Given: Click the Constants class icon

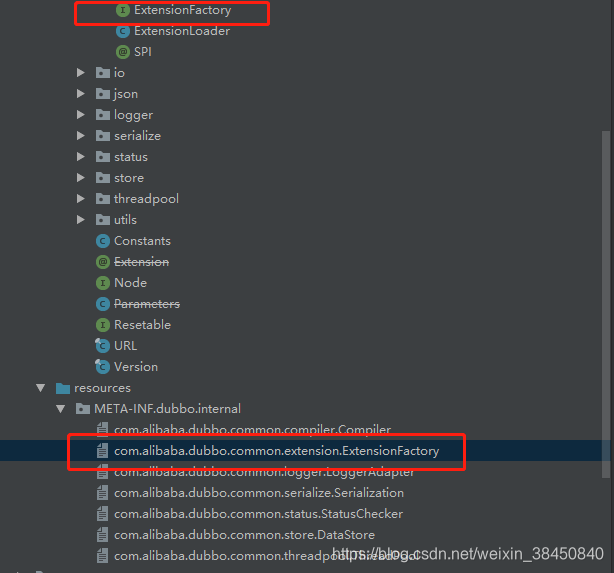Looking at the screenshot, I should [x=103, y=241].
